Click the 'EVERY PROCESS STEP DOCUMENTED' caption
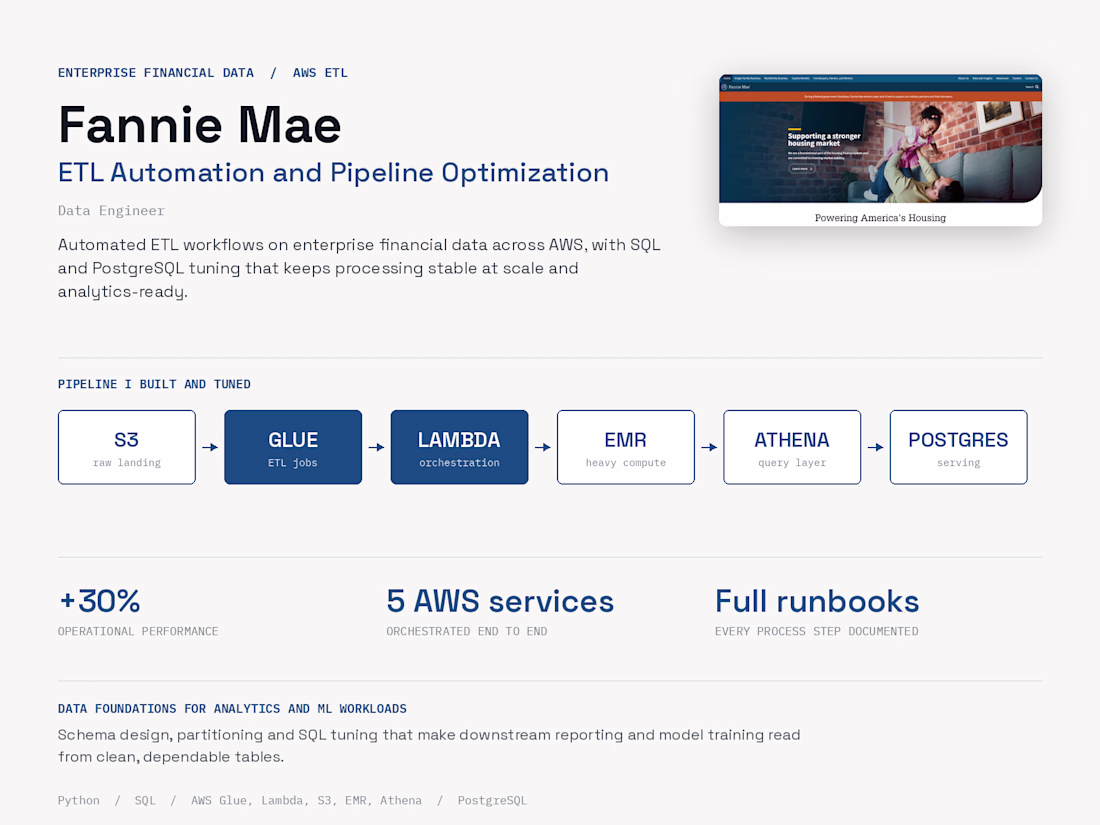Image resolution: width=1100 pixels, height=825 pixels. 817,631
